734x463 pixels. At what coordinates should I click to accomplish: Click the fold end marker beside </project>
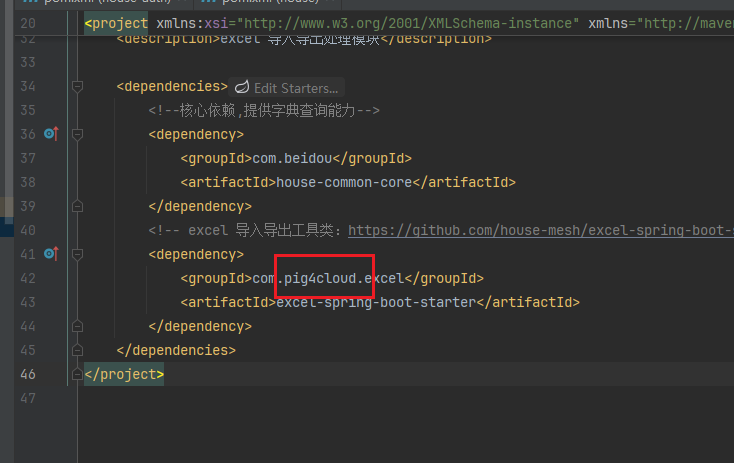tap(77, 374)
